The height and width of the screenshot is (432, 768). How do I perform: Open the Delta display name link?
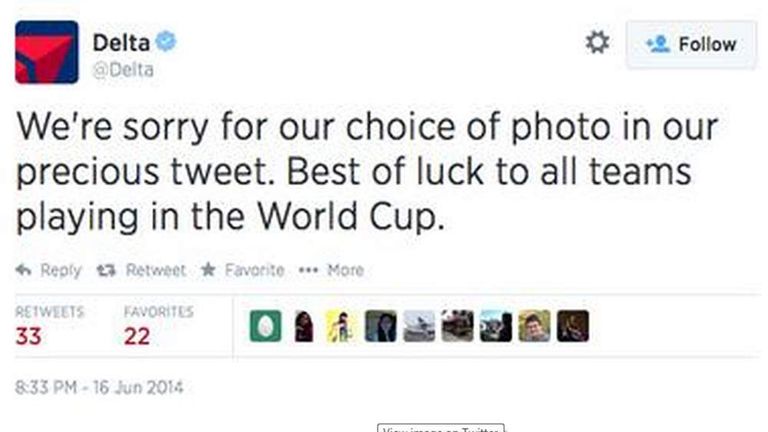click(x=120, y=42)
